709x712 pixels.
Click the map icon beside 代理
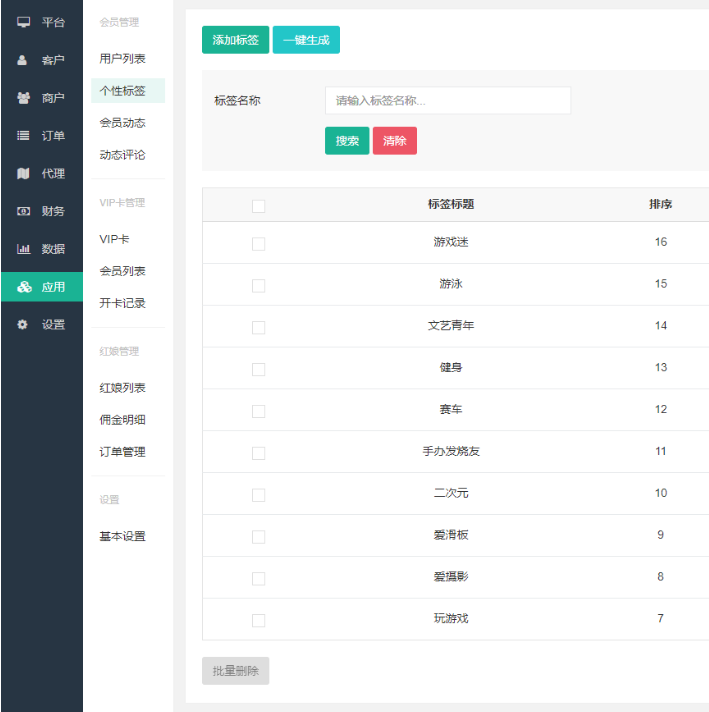click(23, 173)
